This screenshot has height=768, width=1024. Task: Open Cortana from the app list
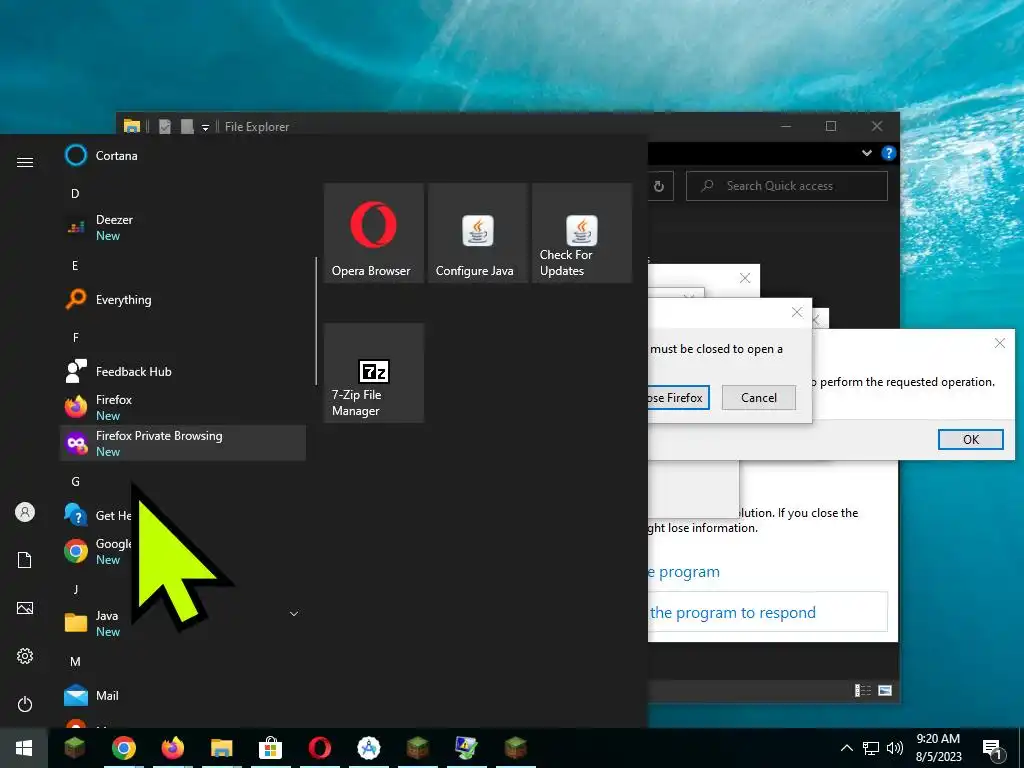coord(183,155)
